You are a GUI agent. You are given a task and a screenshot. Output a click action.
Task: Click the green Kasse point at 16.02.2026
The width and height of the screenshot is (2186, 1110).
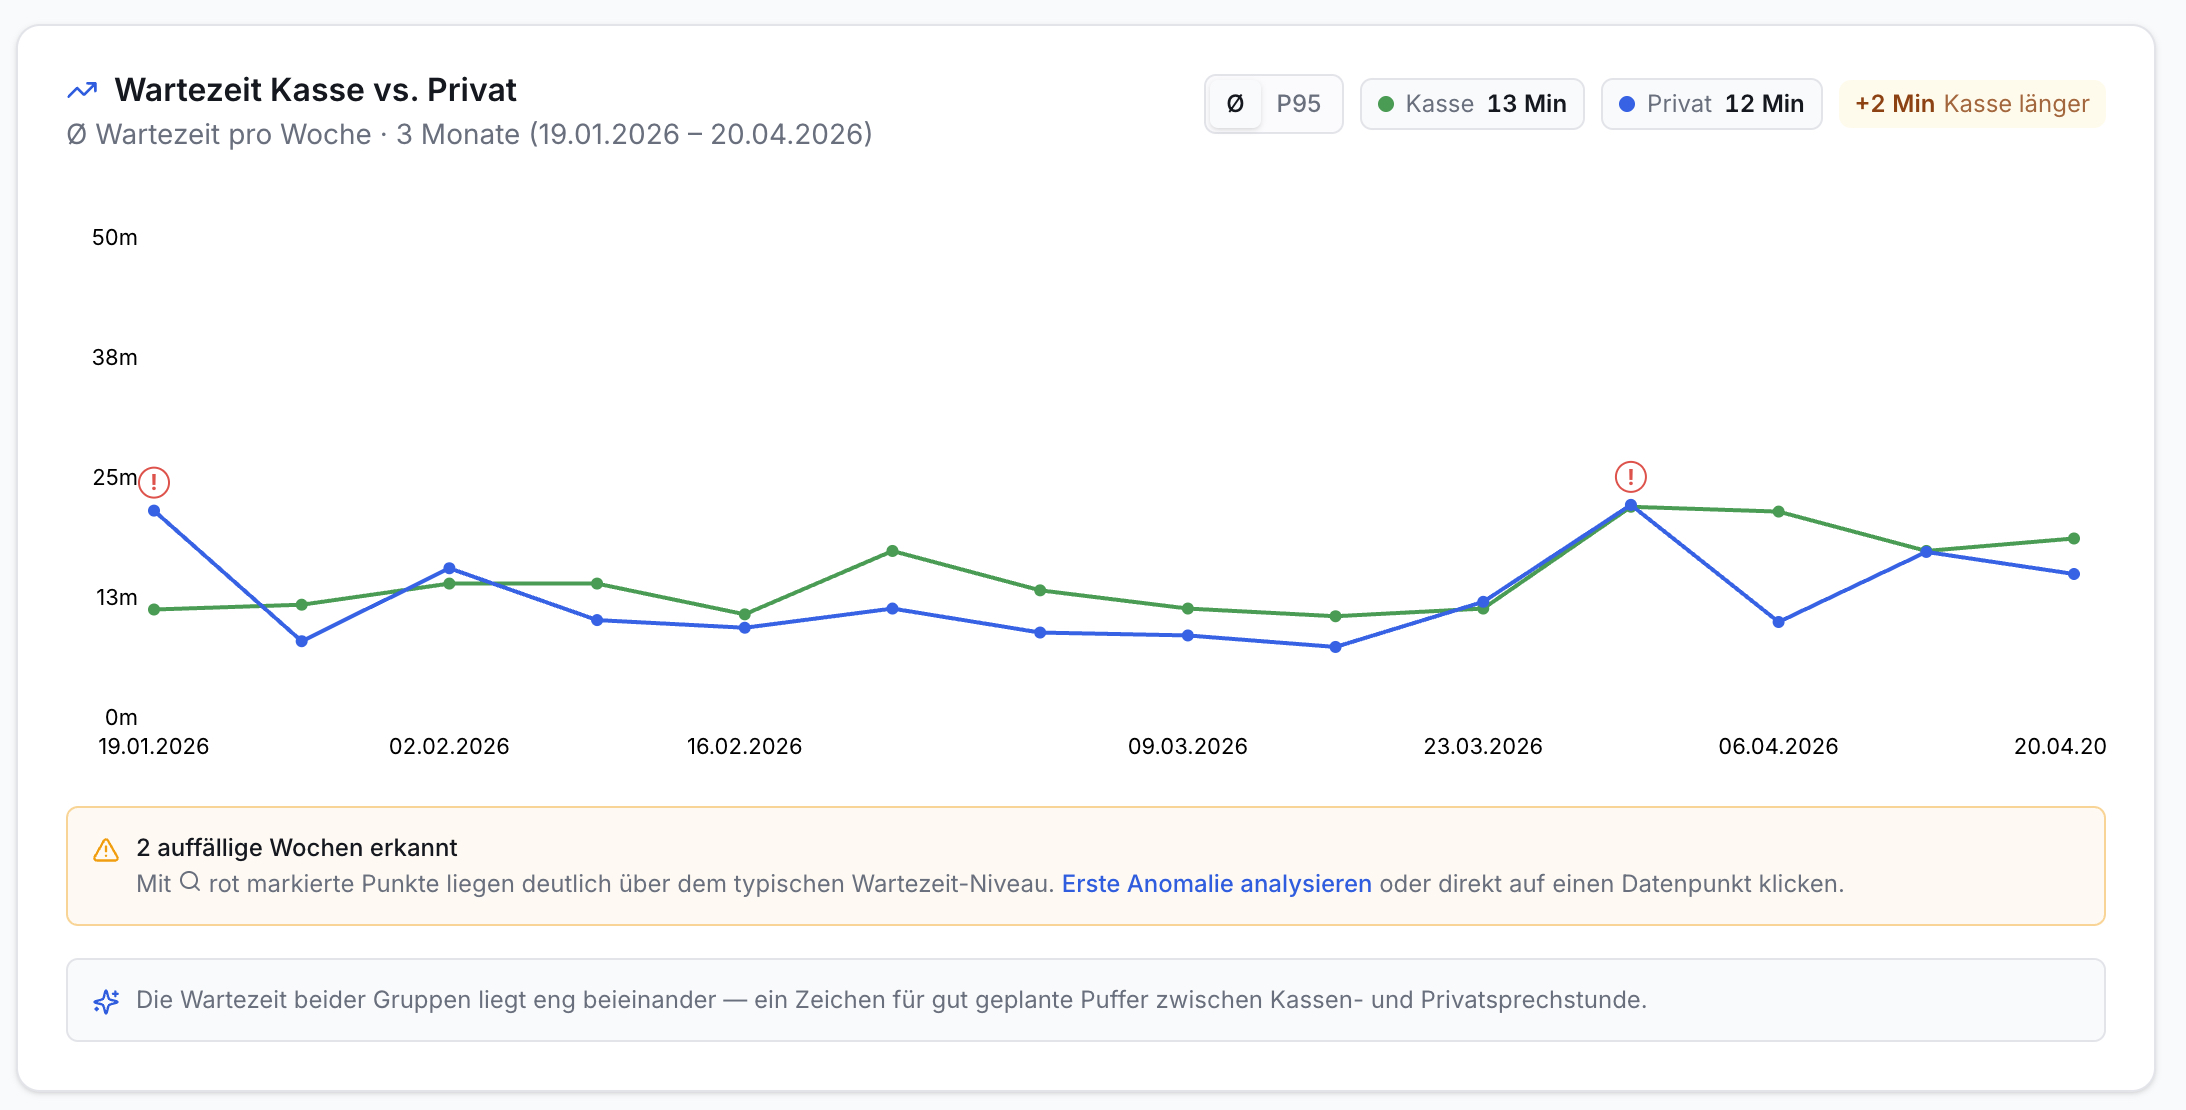(x=745, y=614)
